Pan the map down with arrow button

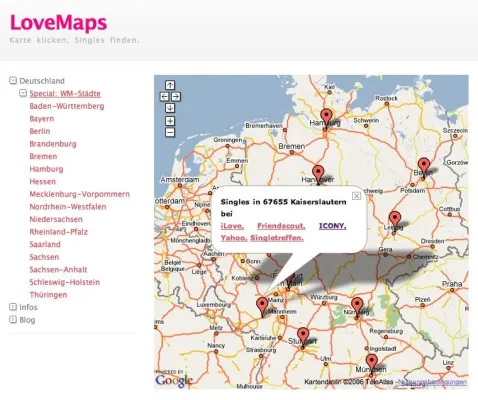170,108
